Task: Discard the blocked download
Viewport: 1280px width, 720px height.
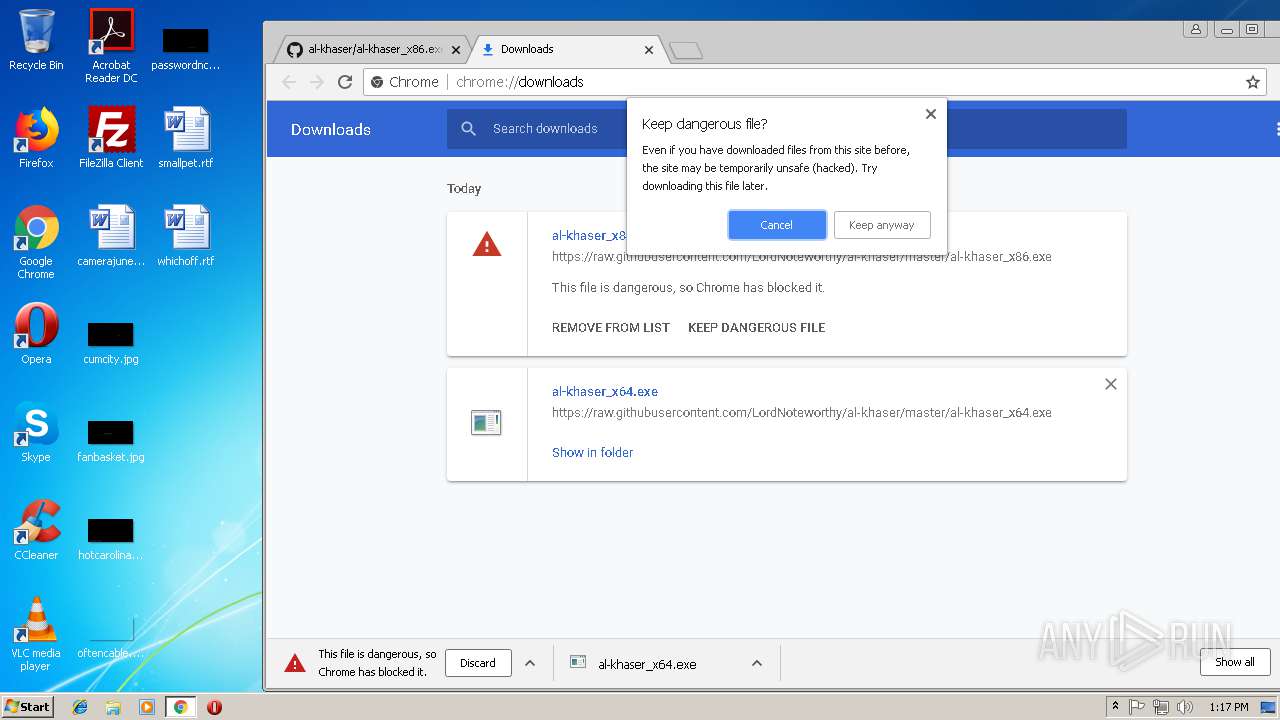Action: point(478,663)
